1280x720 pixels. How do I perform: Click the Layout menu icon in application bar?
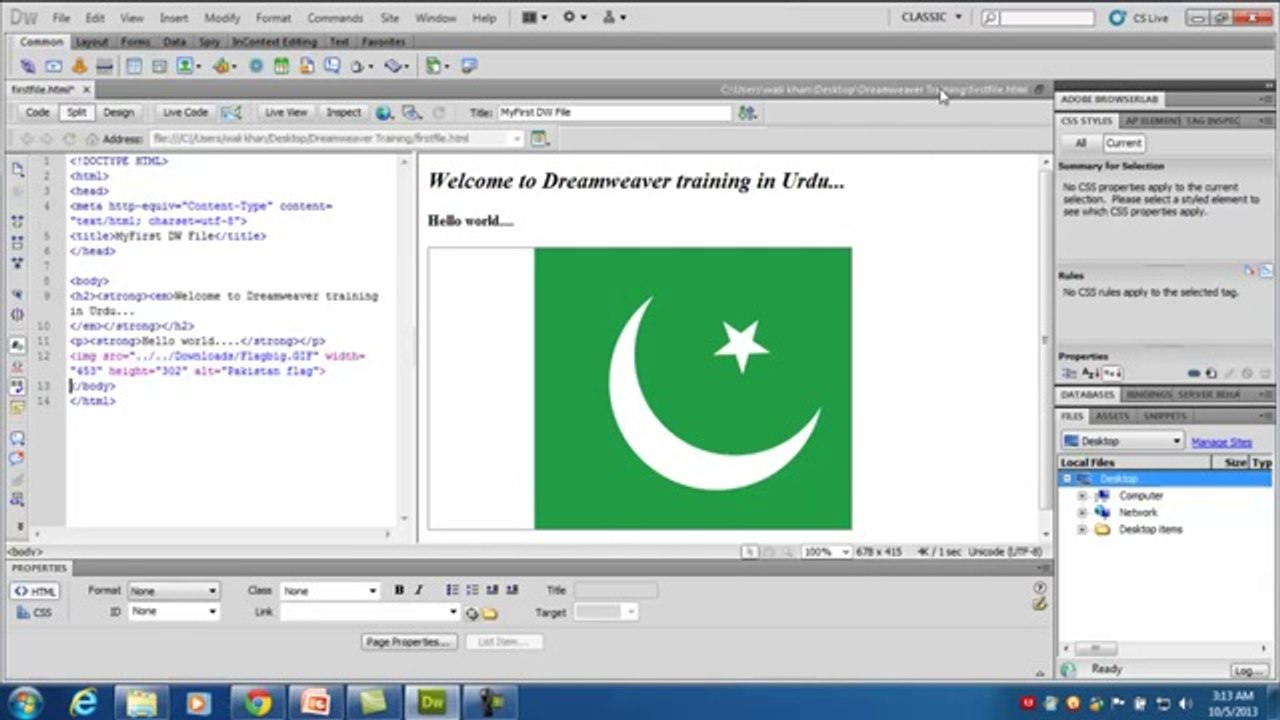tap(534, 18)
